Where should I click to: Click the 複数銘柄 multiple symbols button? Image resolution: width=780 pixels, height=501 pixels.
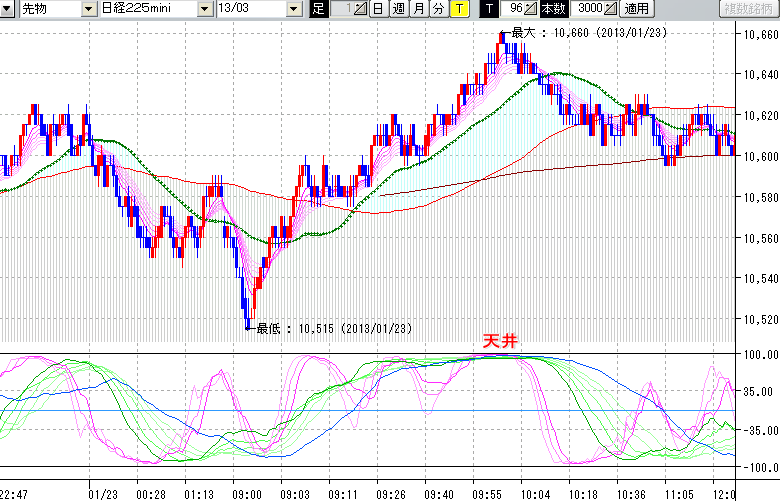pos(749,9)
